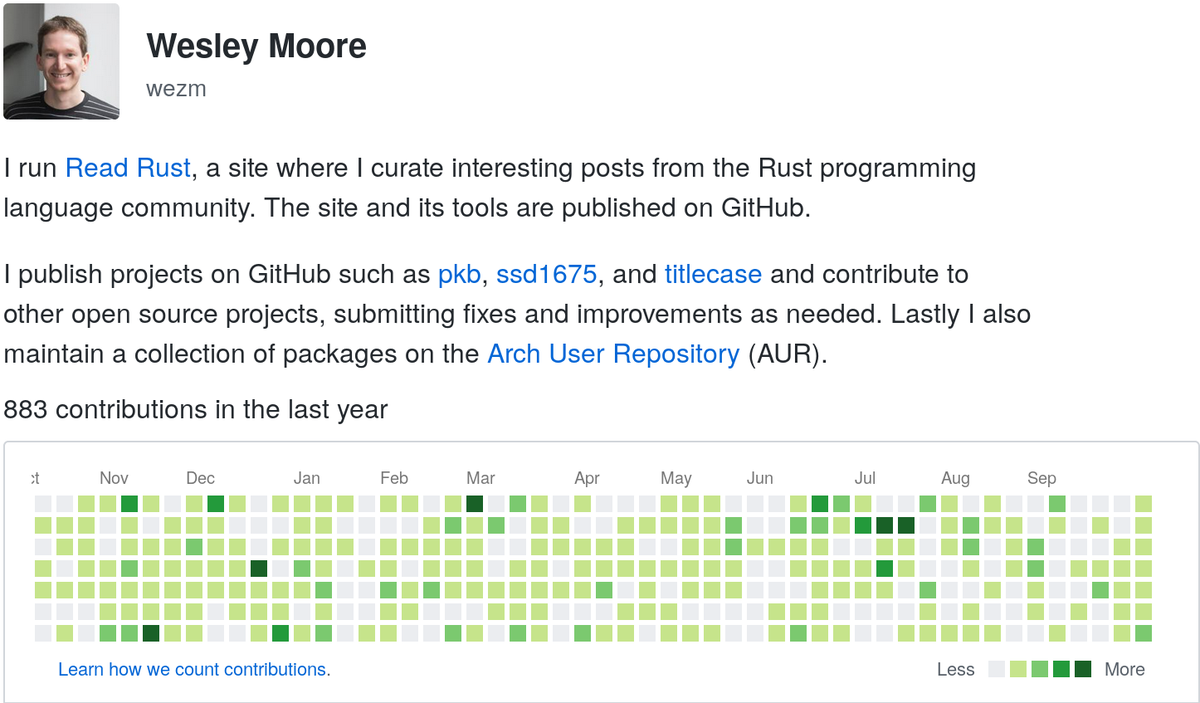Click the Less legend label
Viewport: 1200px width, 703px height.
955,670
